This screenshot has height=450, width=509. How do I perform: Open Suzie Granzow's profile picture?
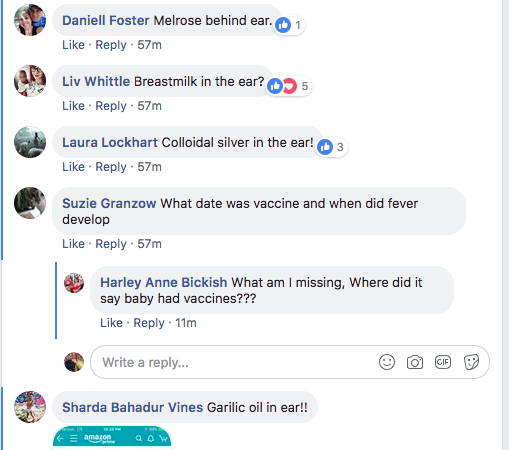(x=30, y=203)
